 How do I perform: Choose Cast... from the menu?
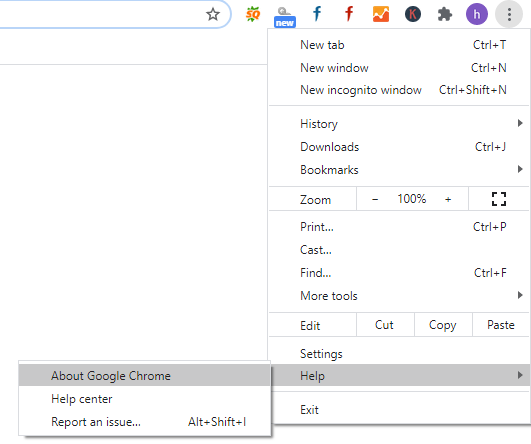pyautogui.click(x=399, y=250)
